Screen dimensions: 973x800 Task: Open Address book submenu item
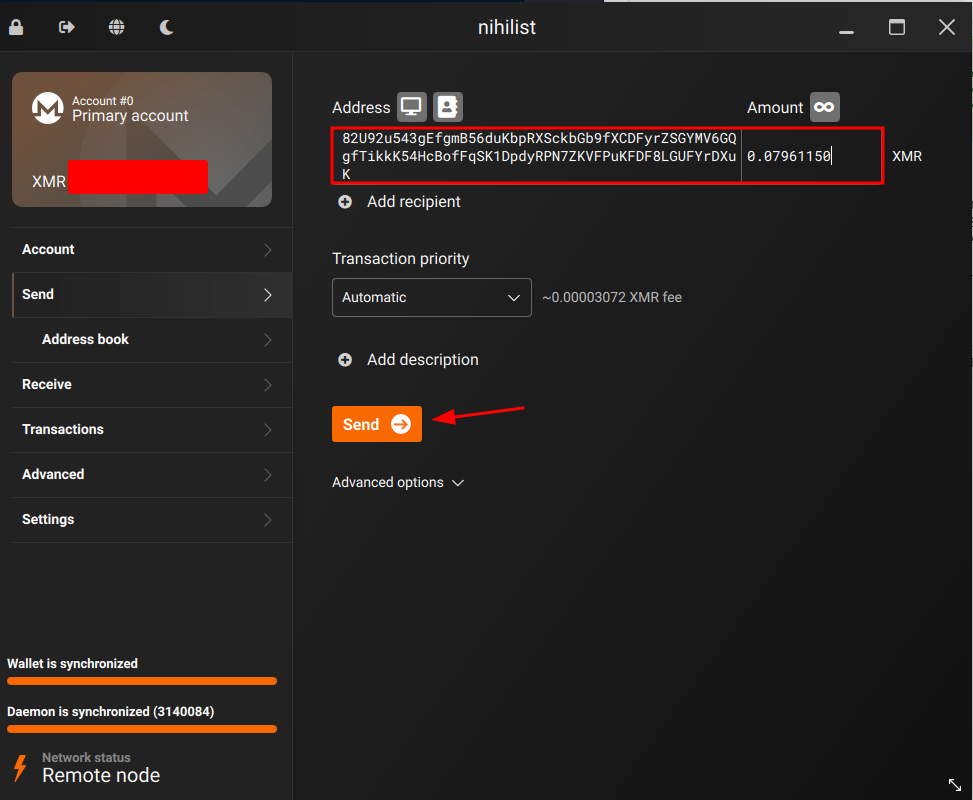click(x=152, y=339)
